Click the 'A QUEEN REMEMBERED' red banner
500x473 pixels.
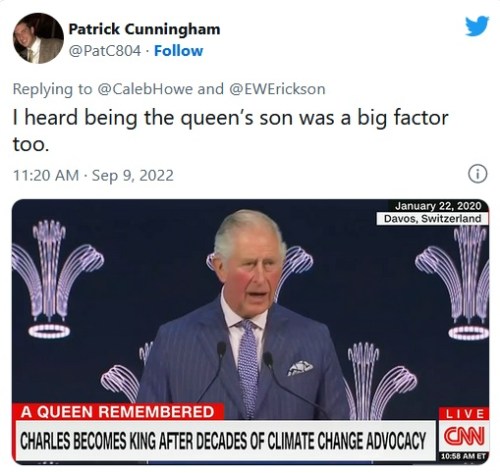point(118,412)
